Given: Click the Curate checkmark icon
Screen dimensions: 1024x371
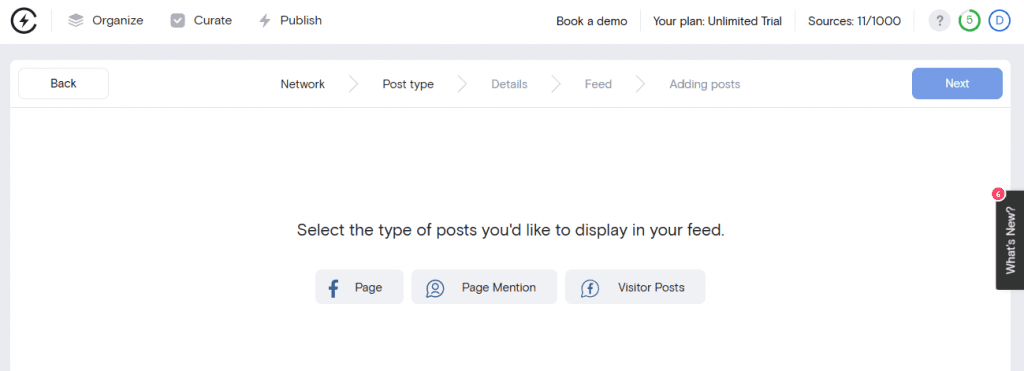Looking at the screenshot, I should (178, 21).
